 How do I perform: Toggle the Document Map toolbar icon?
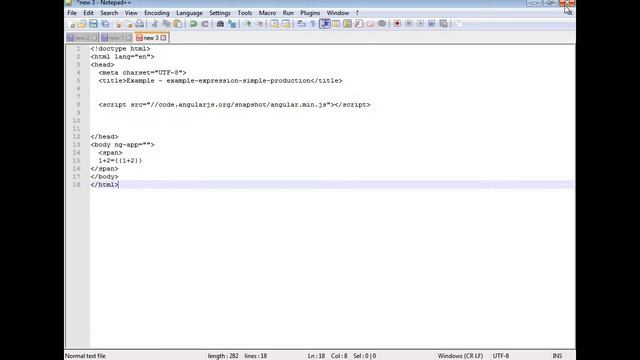click(347, 24)
